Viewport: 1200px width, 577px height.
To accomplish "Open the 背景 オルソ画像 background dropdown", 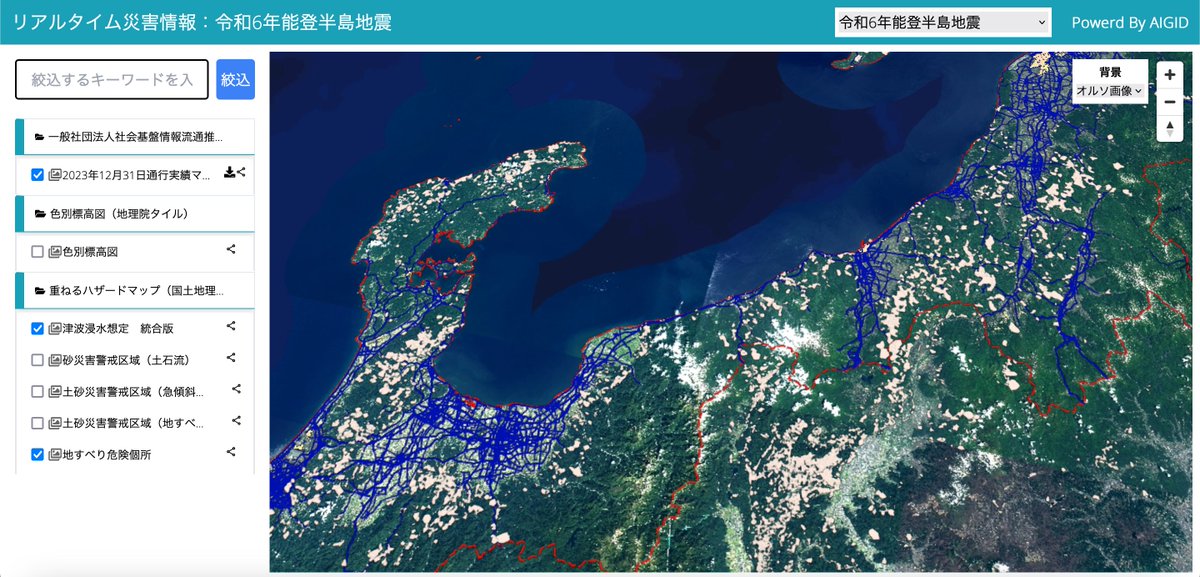I will click(x=1109, y=90).
